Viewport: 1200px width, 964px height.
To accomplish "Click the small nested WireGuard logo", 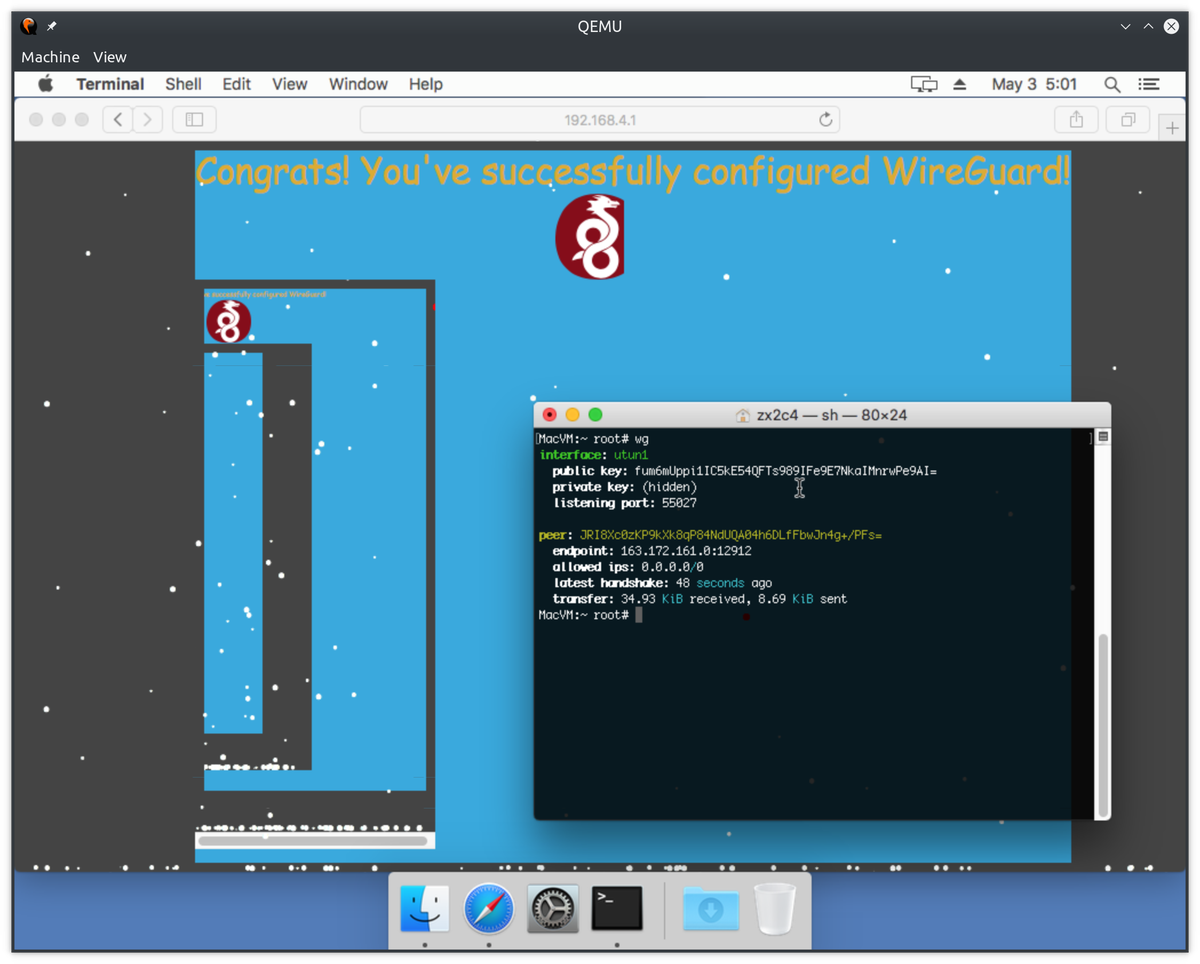I will tap(228, 322).
